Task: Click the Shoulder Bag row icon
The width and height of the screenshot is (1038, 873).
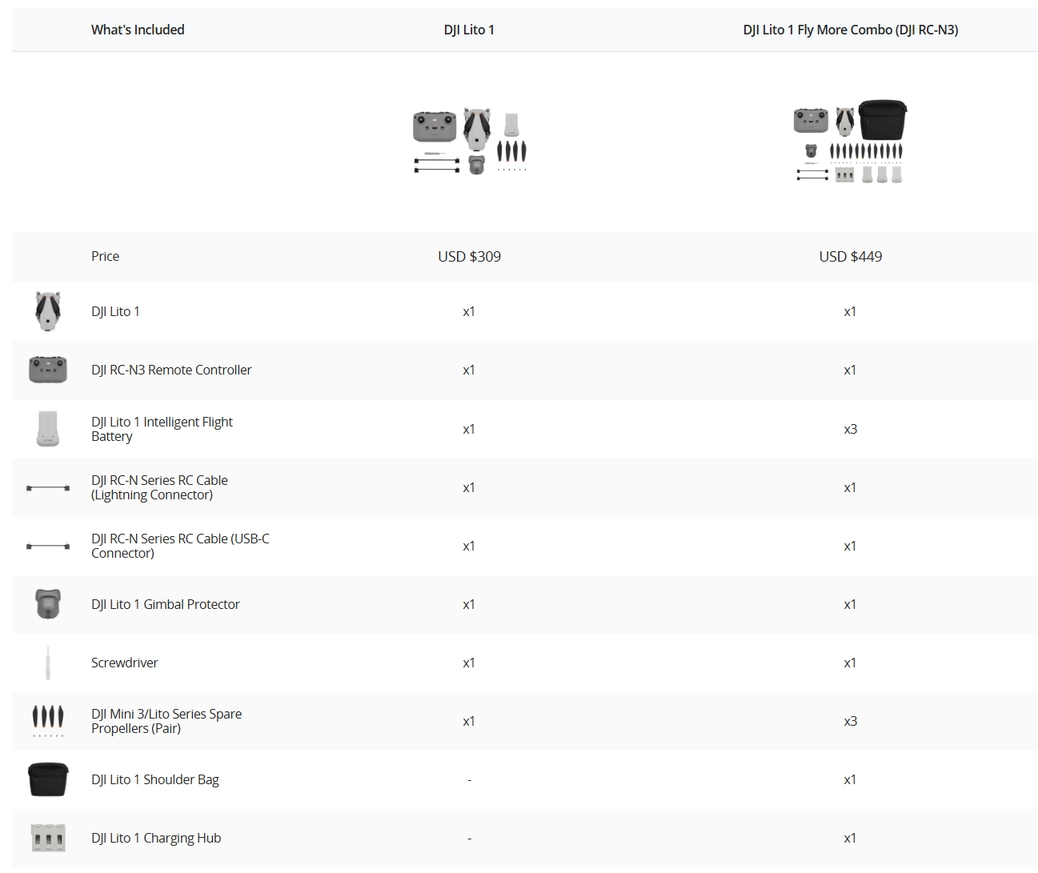Action: coord(48,779)
